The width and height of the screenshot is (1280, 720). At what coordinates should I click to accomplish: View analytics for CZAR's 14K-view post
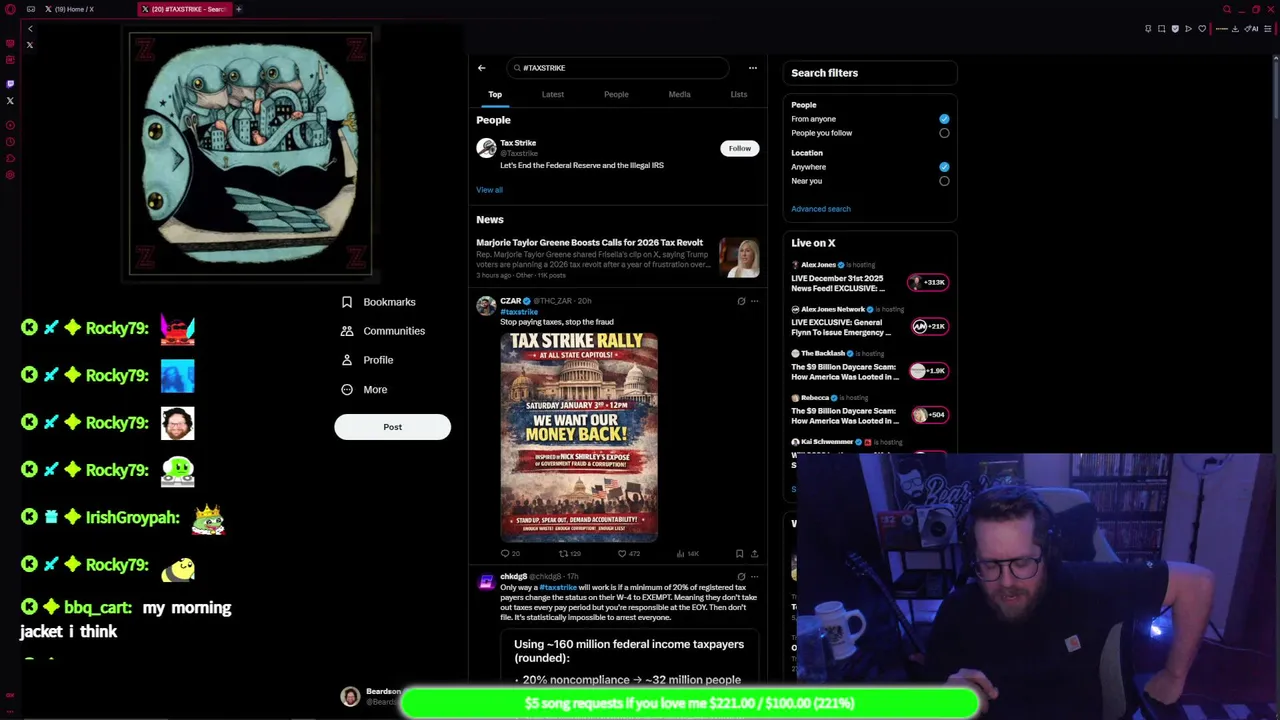tap(687, 554)
